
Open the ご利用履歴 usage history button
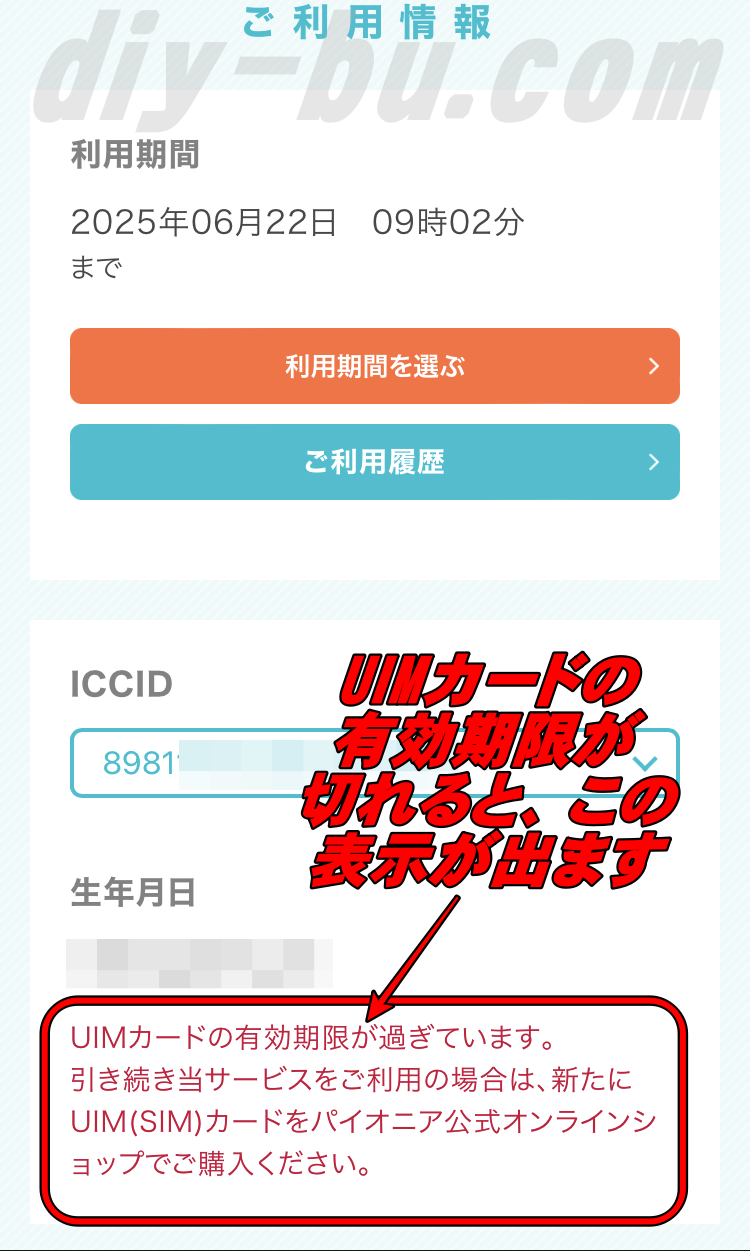click(x=375, y=462)
